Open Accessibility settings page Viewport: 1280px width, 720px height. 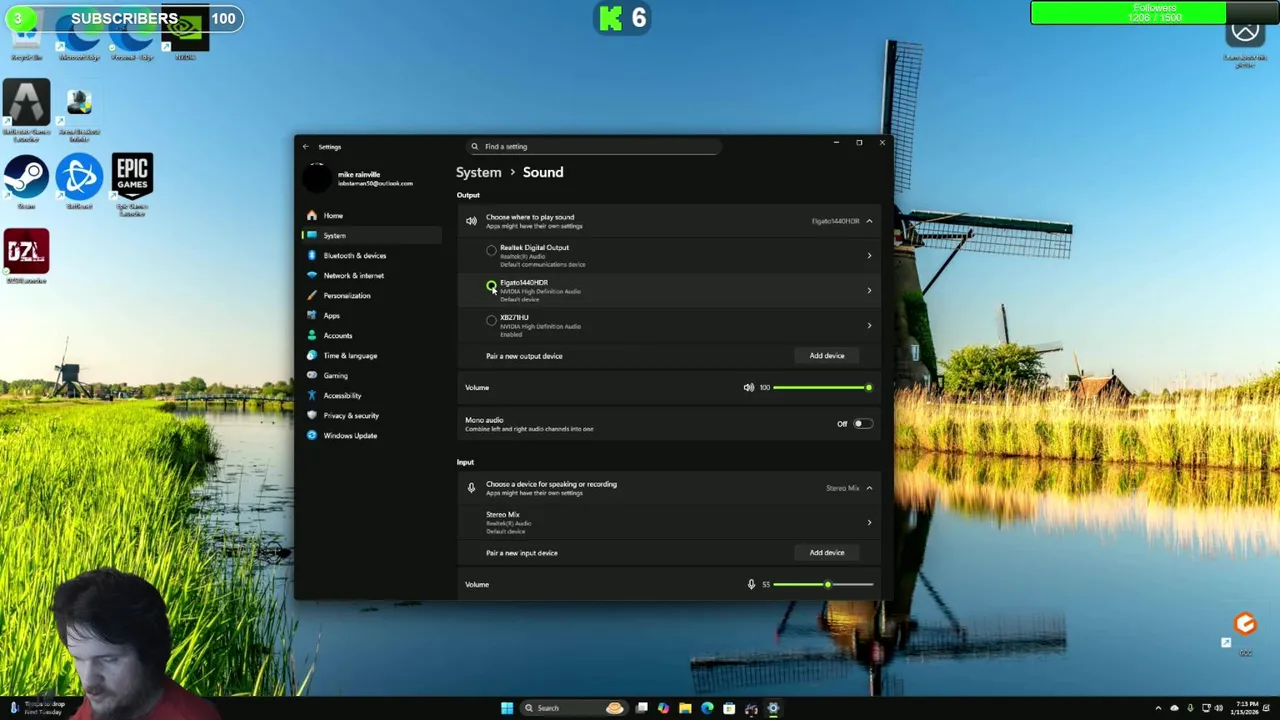click(x=370, y=396)
